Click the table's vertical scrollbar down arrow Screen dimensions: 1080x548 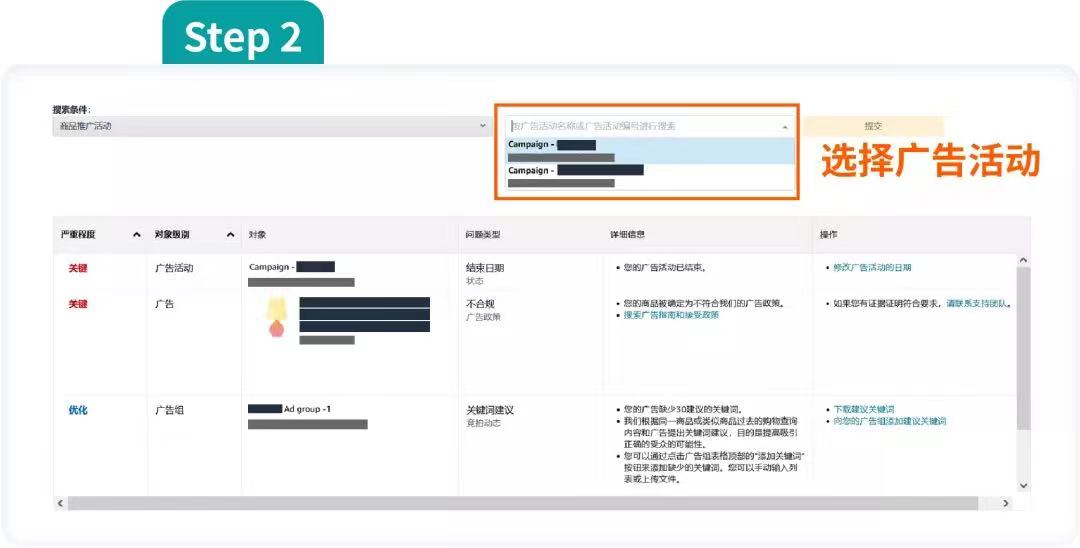click(x=1023, y=485)
